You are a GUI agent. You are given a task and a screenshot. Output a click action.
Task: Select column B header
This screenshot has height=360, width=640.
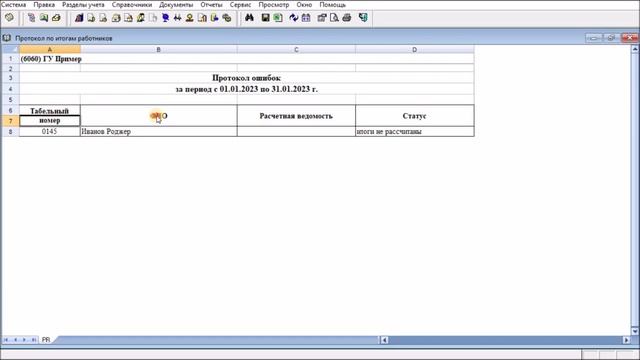coord(159,49)
